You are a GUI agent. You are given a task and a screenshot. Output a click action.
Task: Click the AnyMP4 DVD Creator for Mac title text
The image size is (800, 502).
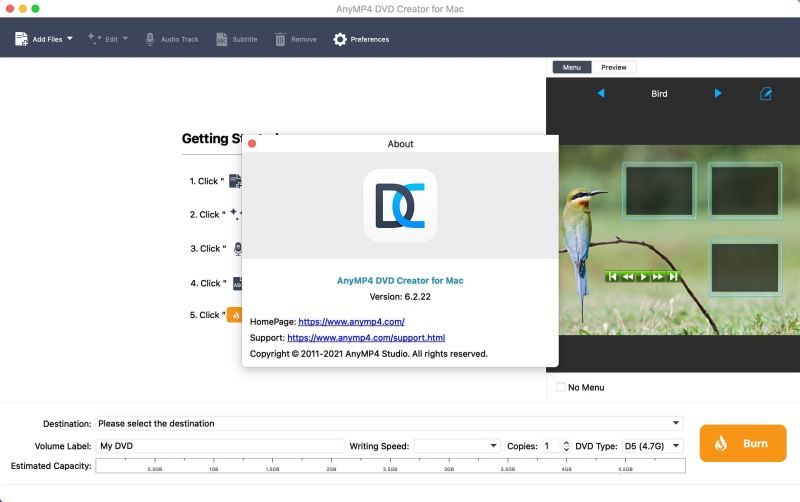tap(400, 281)
